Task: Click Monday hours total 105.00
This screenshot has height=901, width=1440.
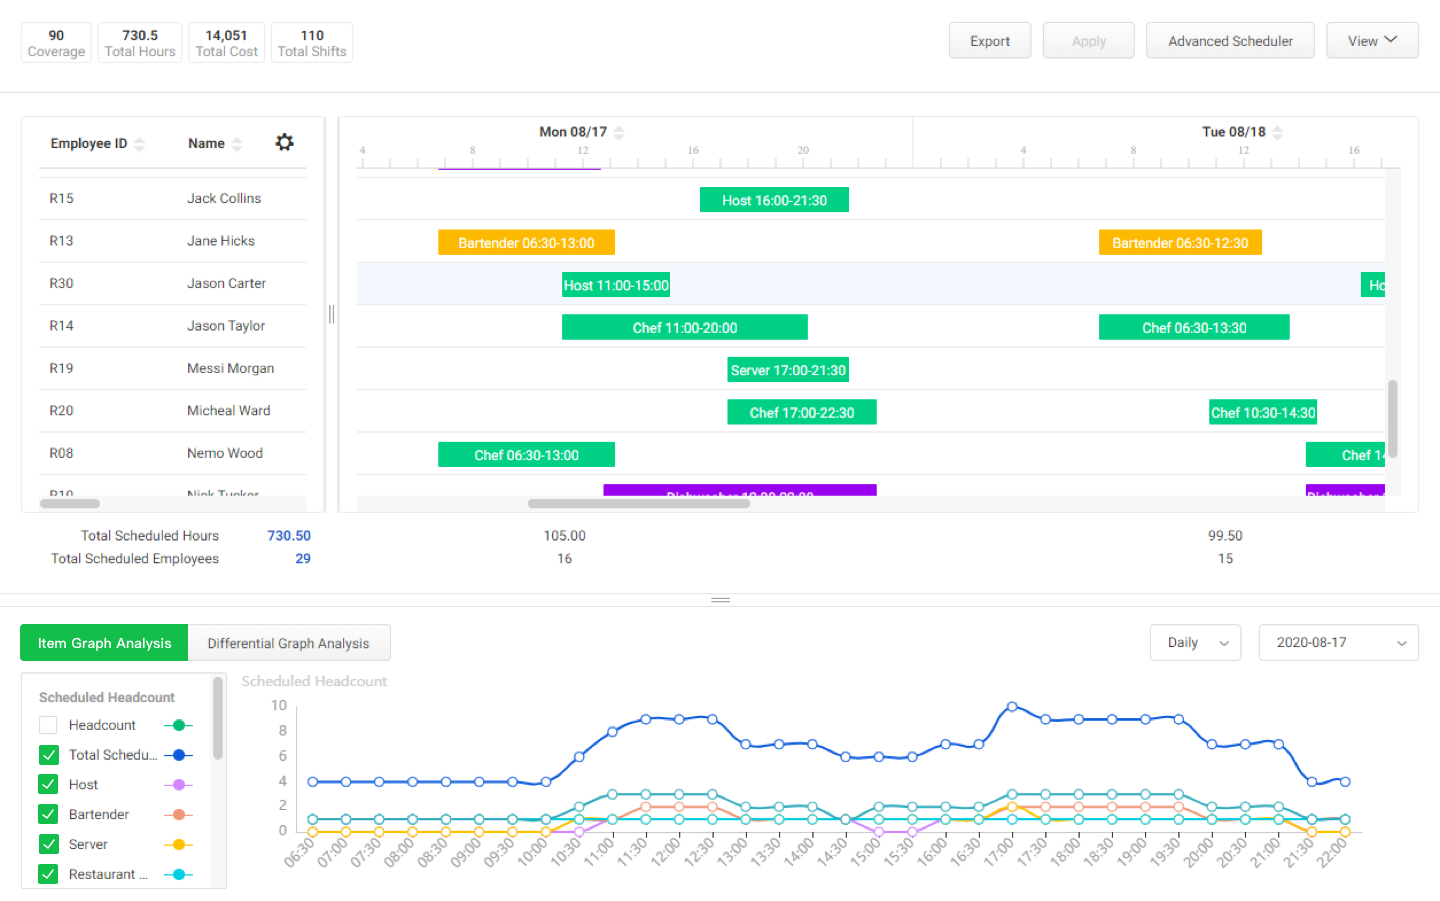Action: pyautogui.click(x=564, y=536)
